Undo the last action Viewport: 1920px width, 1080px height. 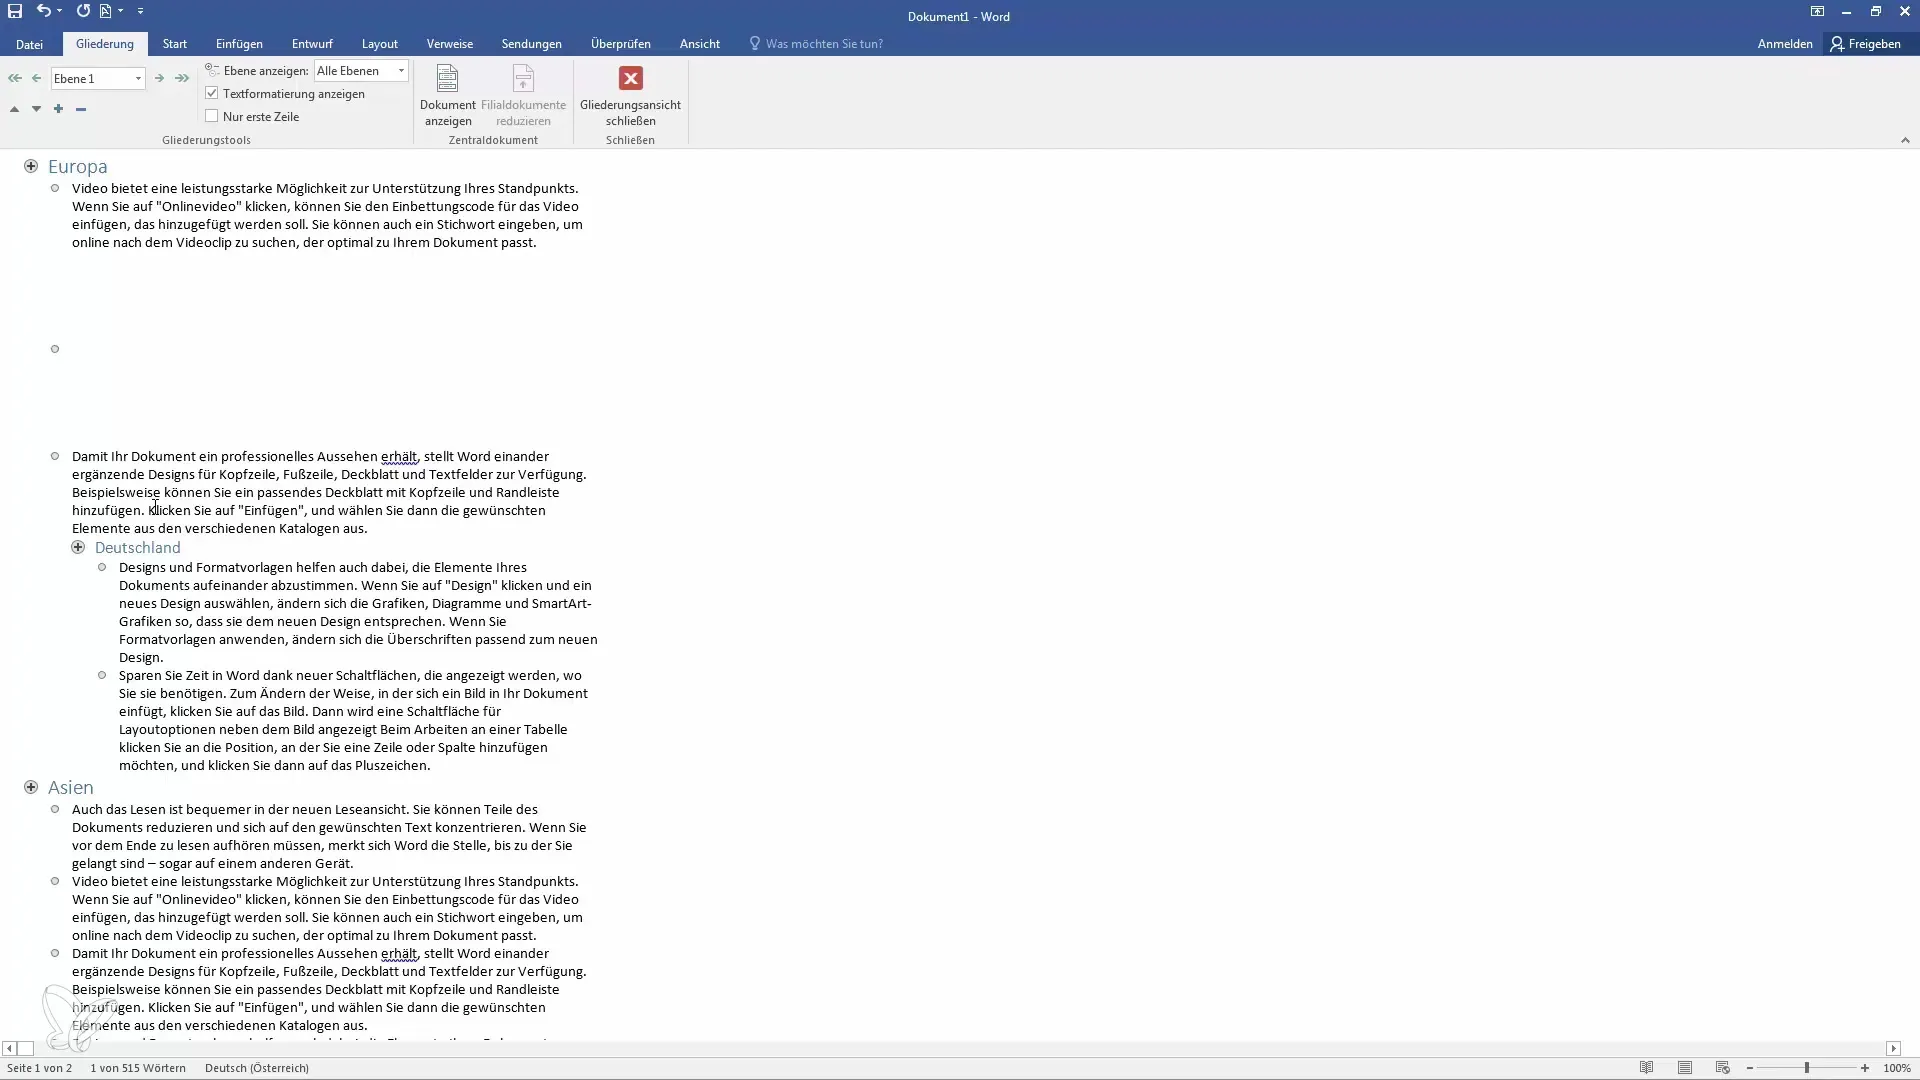coord(43,11)
